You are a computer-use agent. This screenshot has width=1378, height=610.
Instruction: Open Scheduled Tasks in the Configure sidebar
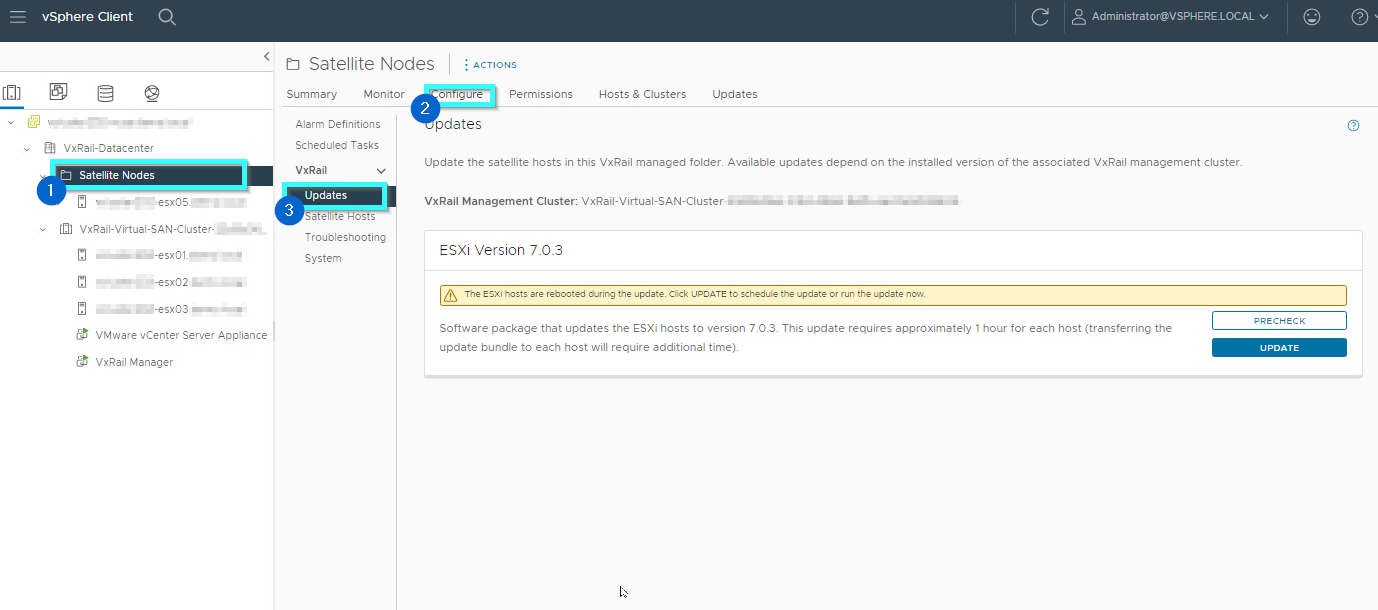tap(337, 145)
